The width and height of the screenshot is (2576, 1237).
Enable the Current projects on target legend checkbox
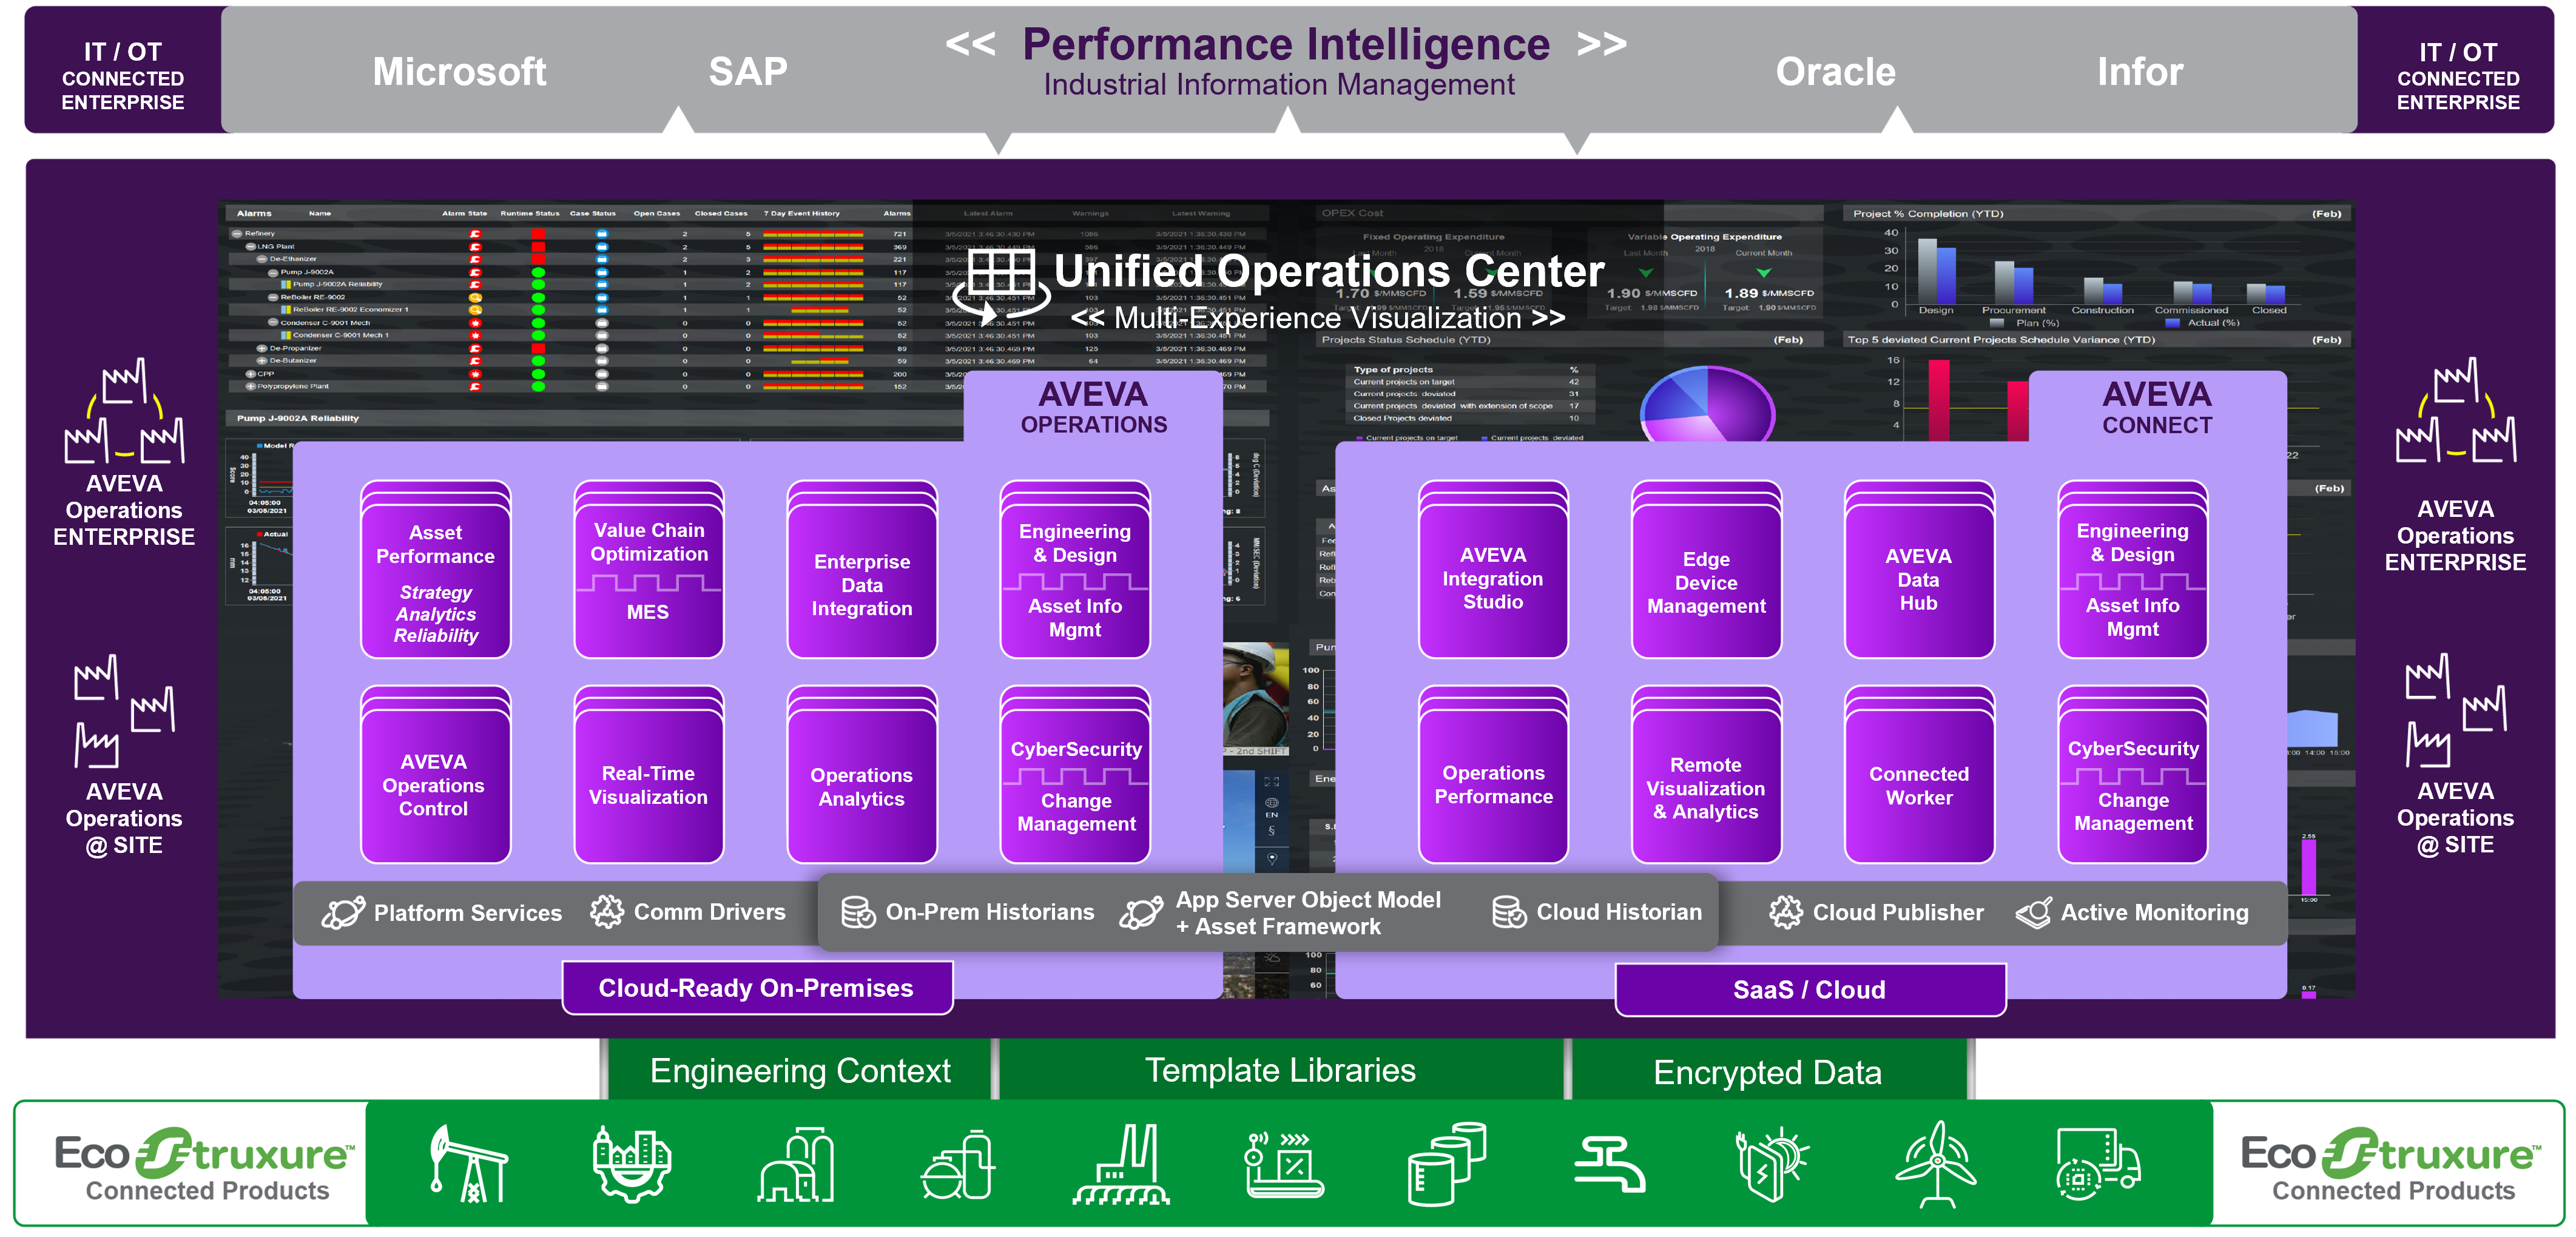coord(1360,438)
